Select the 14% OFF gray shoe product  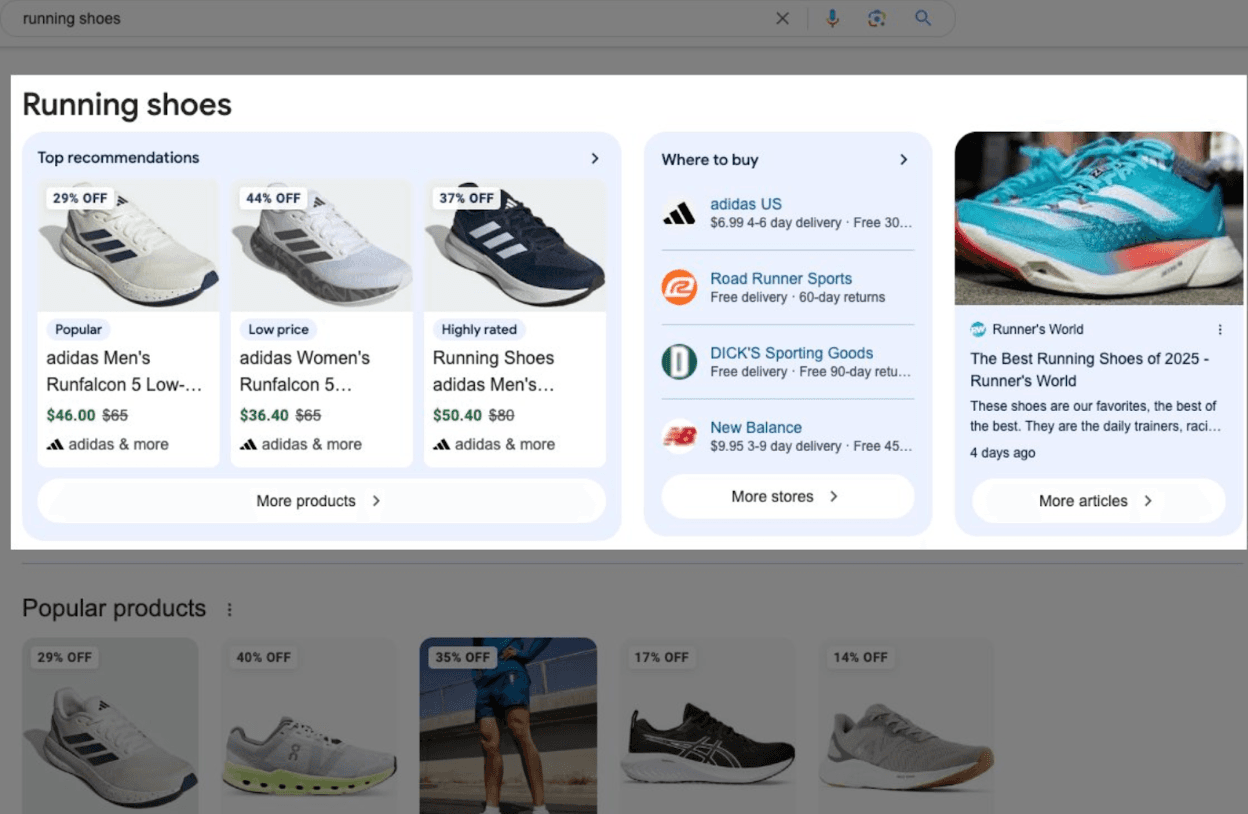906,725
